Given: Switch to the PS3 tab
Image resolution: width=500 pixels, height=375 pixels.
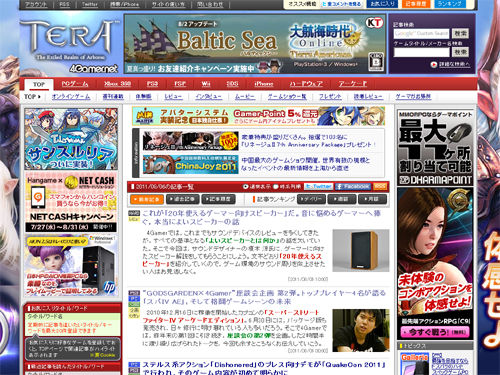Looking at the screenshot, I should pyautogui.click(x=152, y=84).
